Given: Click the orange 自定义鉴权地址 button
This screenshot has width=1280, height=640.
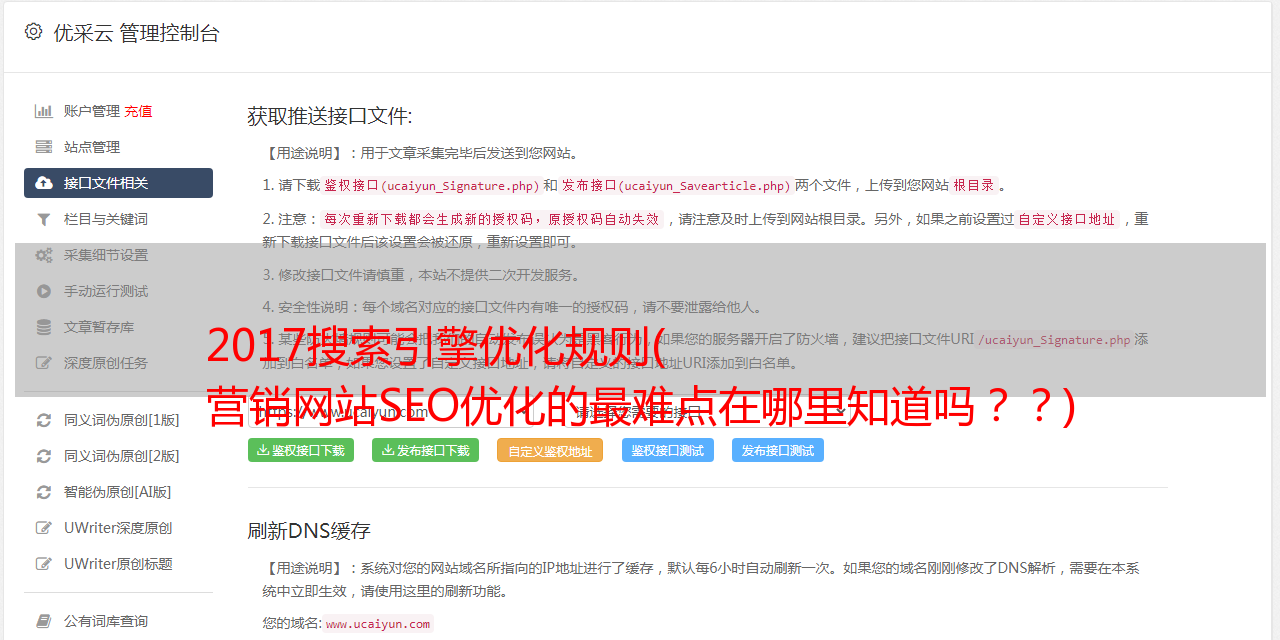Looking at the screenshot, I should [550, 450].
